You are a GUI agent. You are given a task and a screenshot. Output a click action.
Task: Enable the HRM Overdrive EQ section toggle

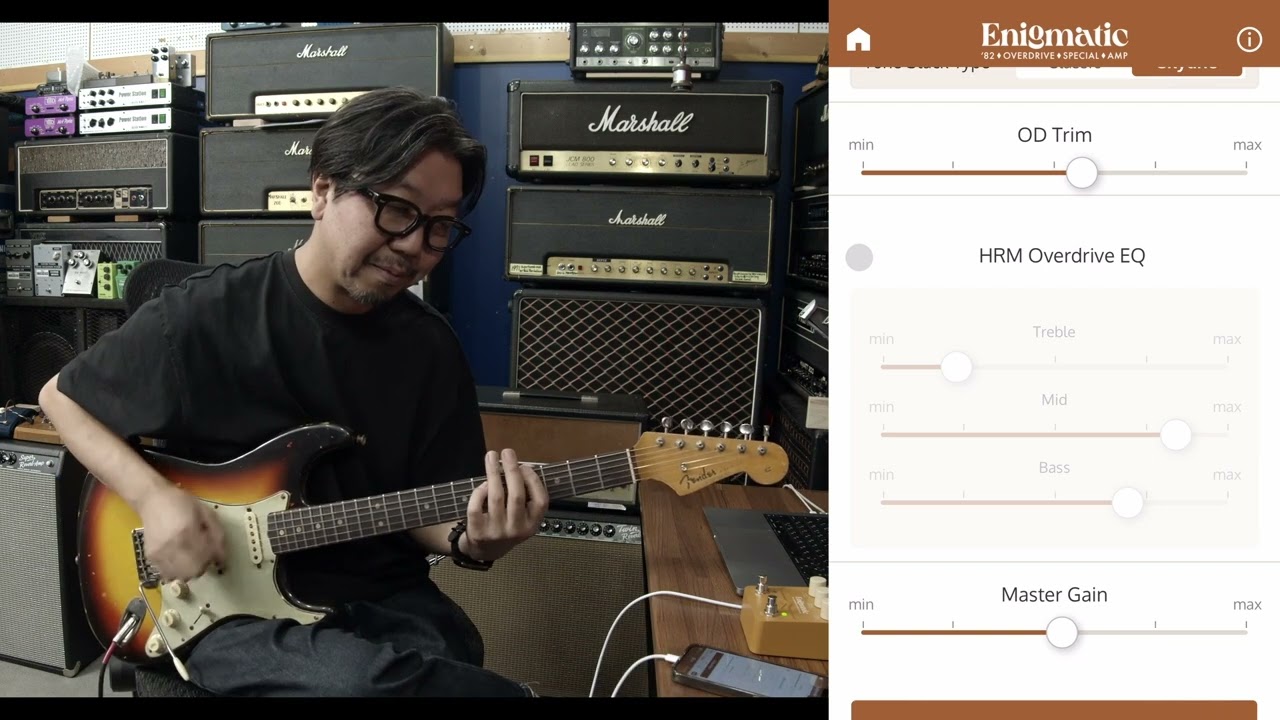click(859, 257)
